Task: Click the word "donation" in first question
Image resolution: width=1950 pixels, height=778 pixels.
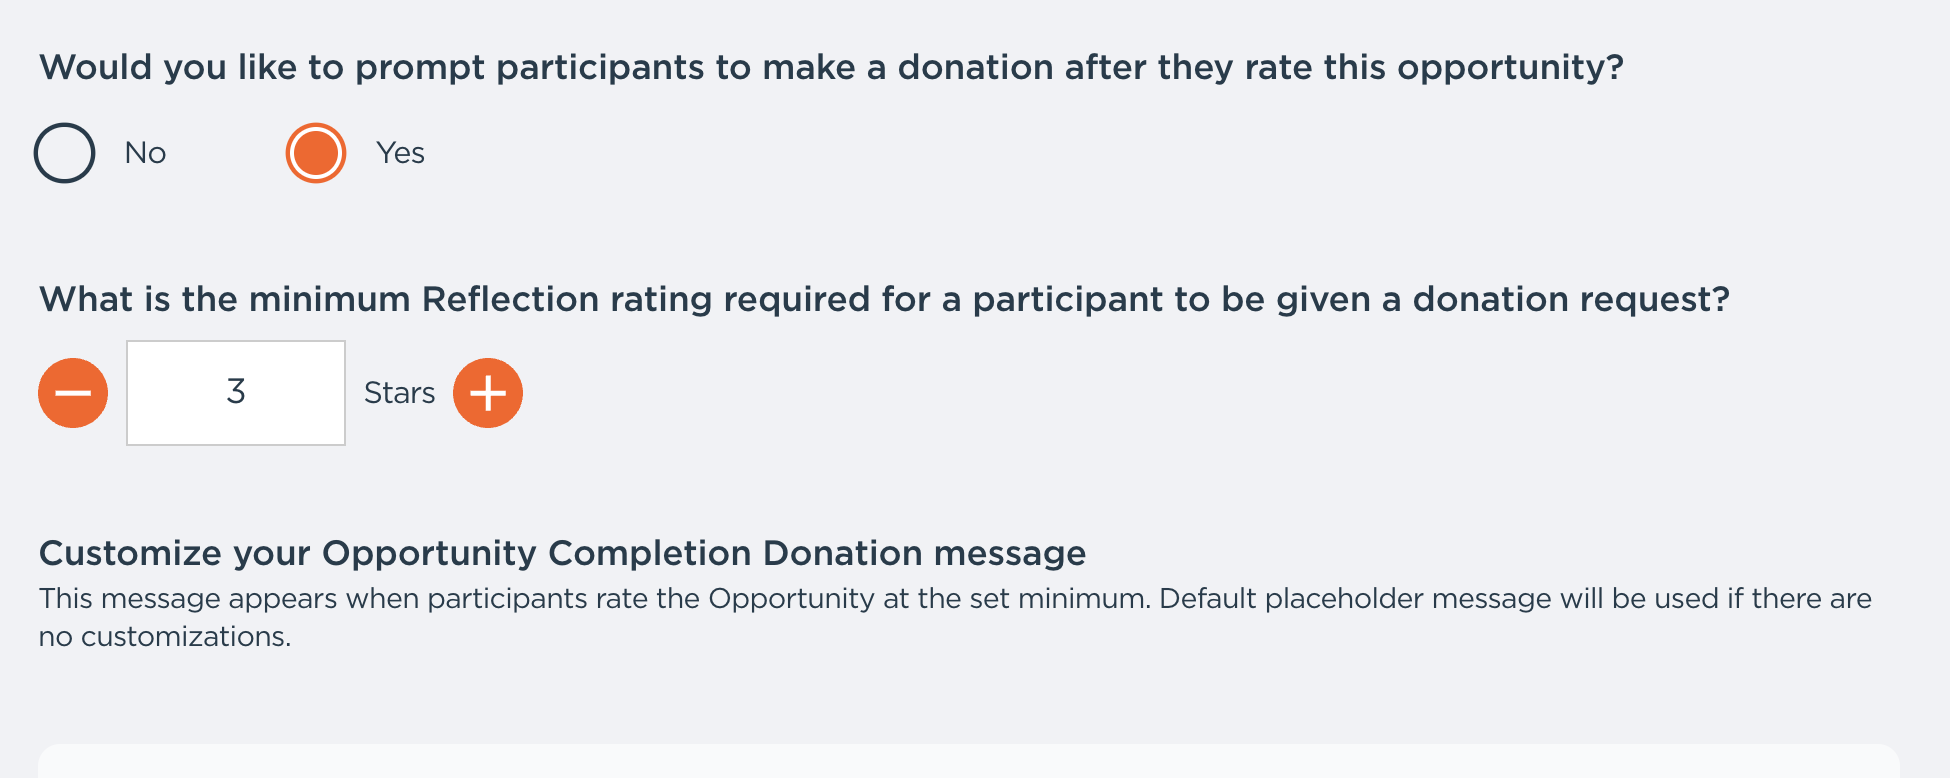Action: [975, 67]
